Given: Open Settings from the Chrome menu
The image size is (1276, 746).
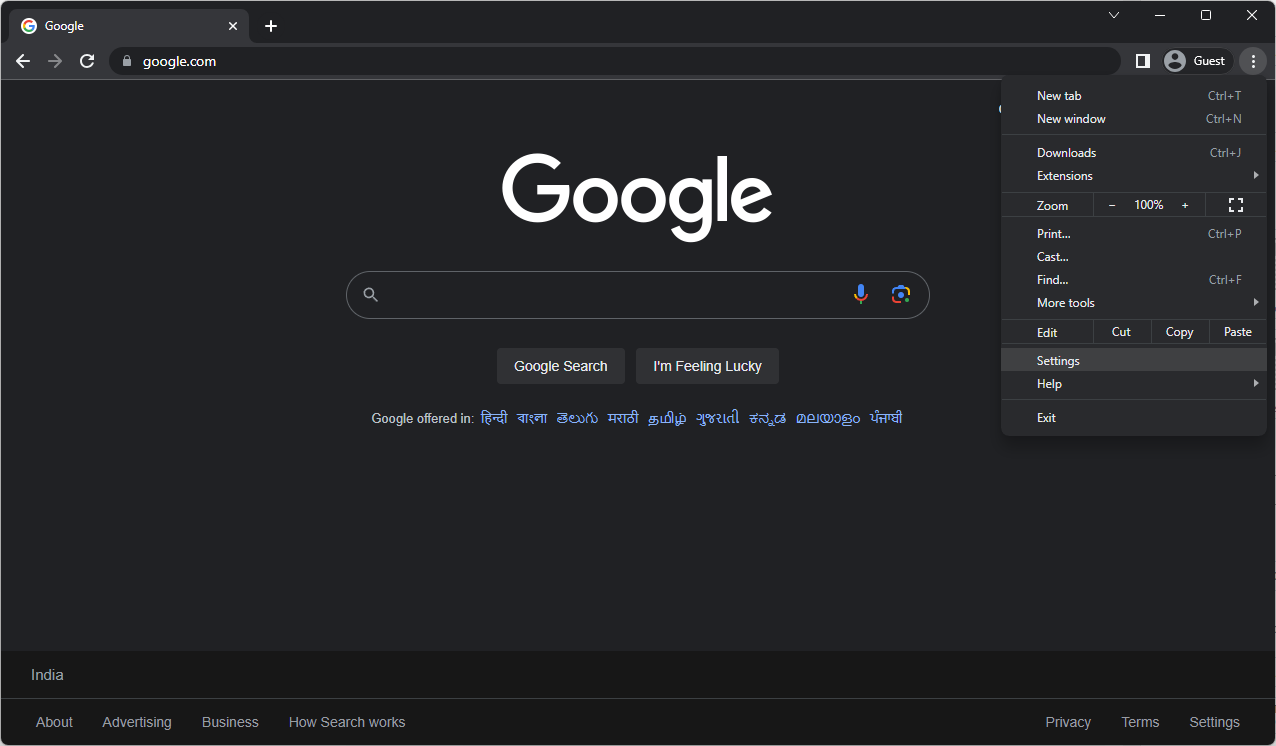Looking at the screenshot, I should 1058,361.
